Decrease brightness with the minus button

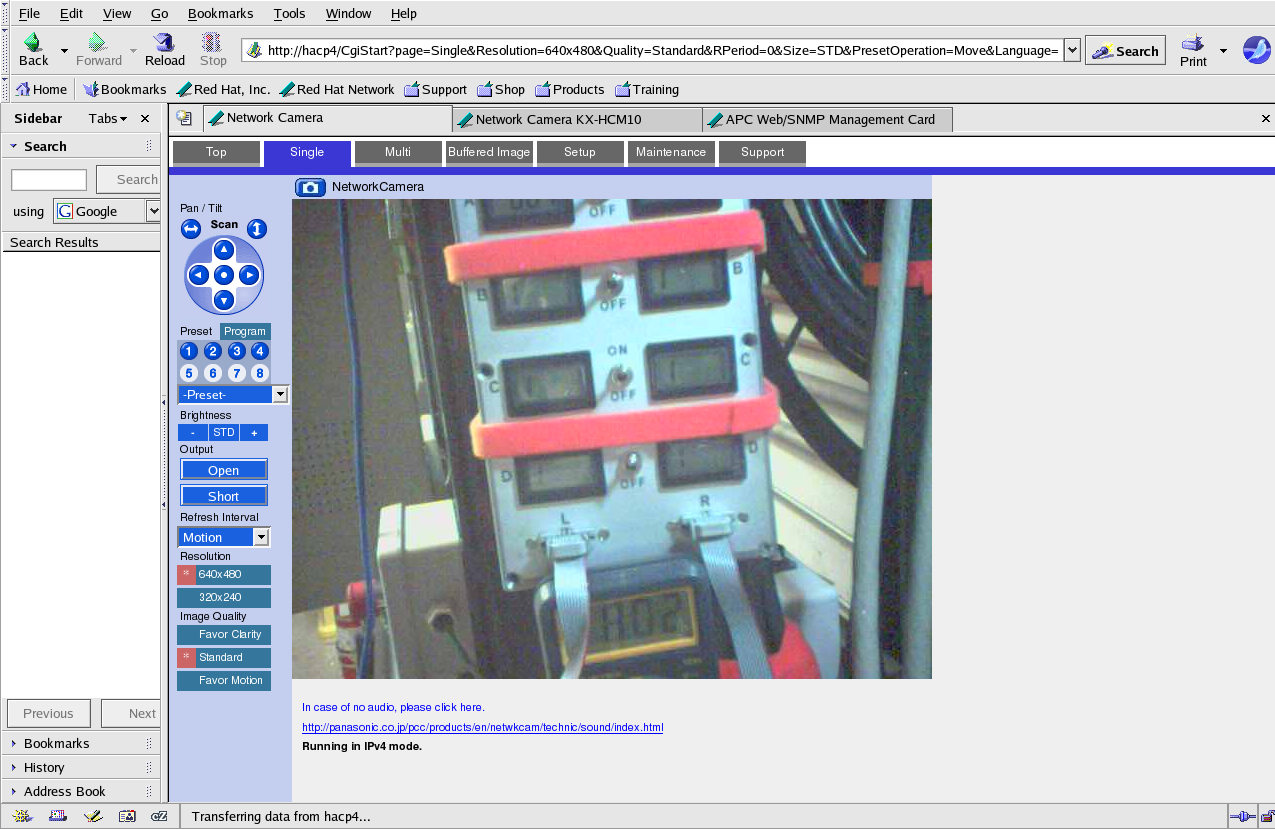click(x=193, y=433)
